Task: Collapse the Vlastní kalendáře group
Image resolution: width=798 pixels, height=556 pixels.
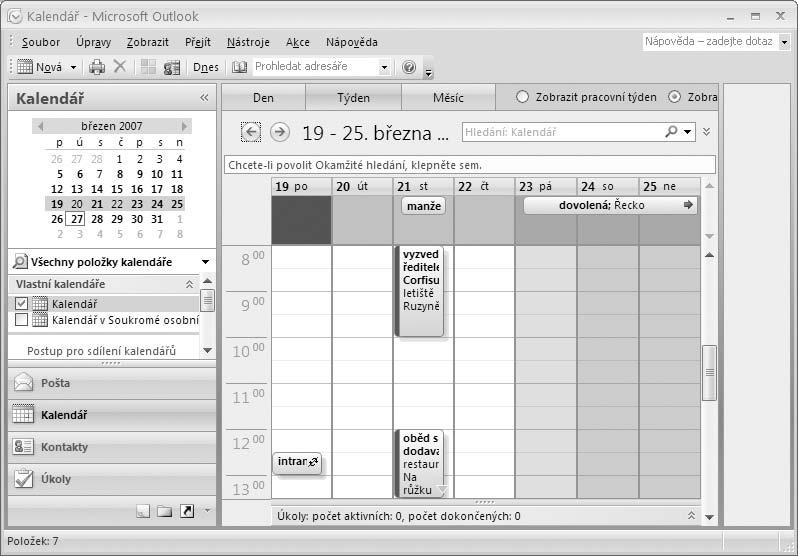Action: tap(189, 284)
